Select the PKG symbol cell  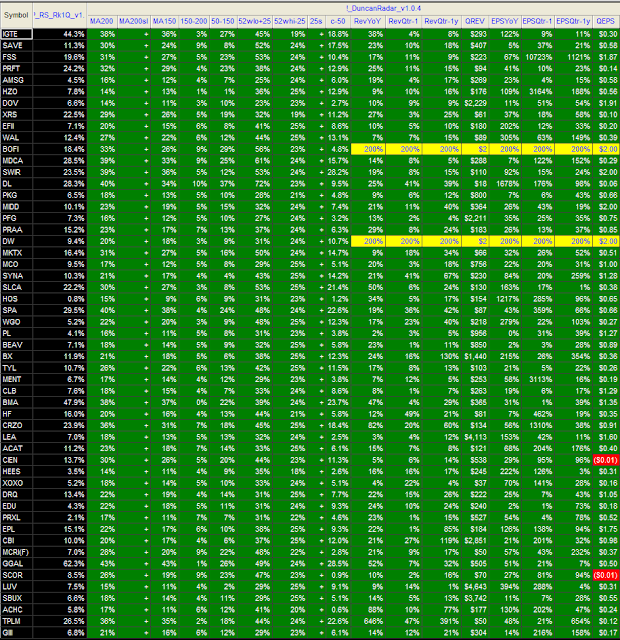point(16,195)
